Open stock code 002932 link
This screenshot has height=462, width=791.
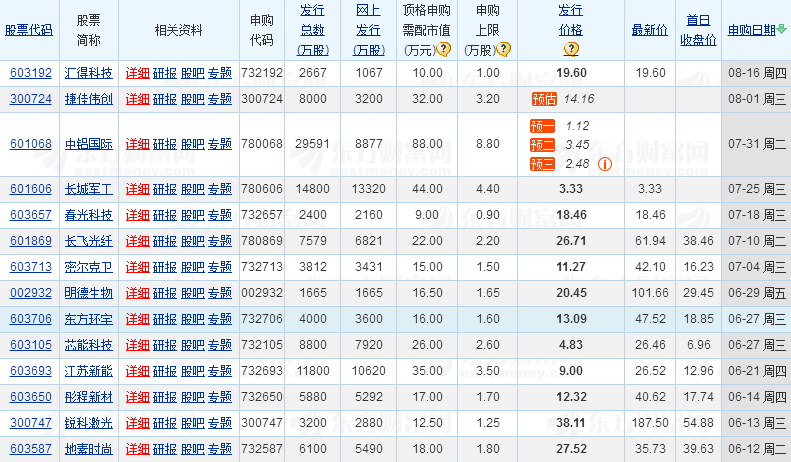pyautogui.click(x=31, y=293)
